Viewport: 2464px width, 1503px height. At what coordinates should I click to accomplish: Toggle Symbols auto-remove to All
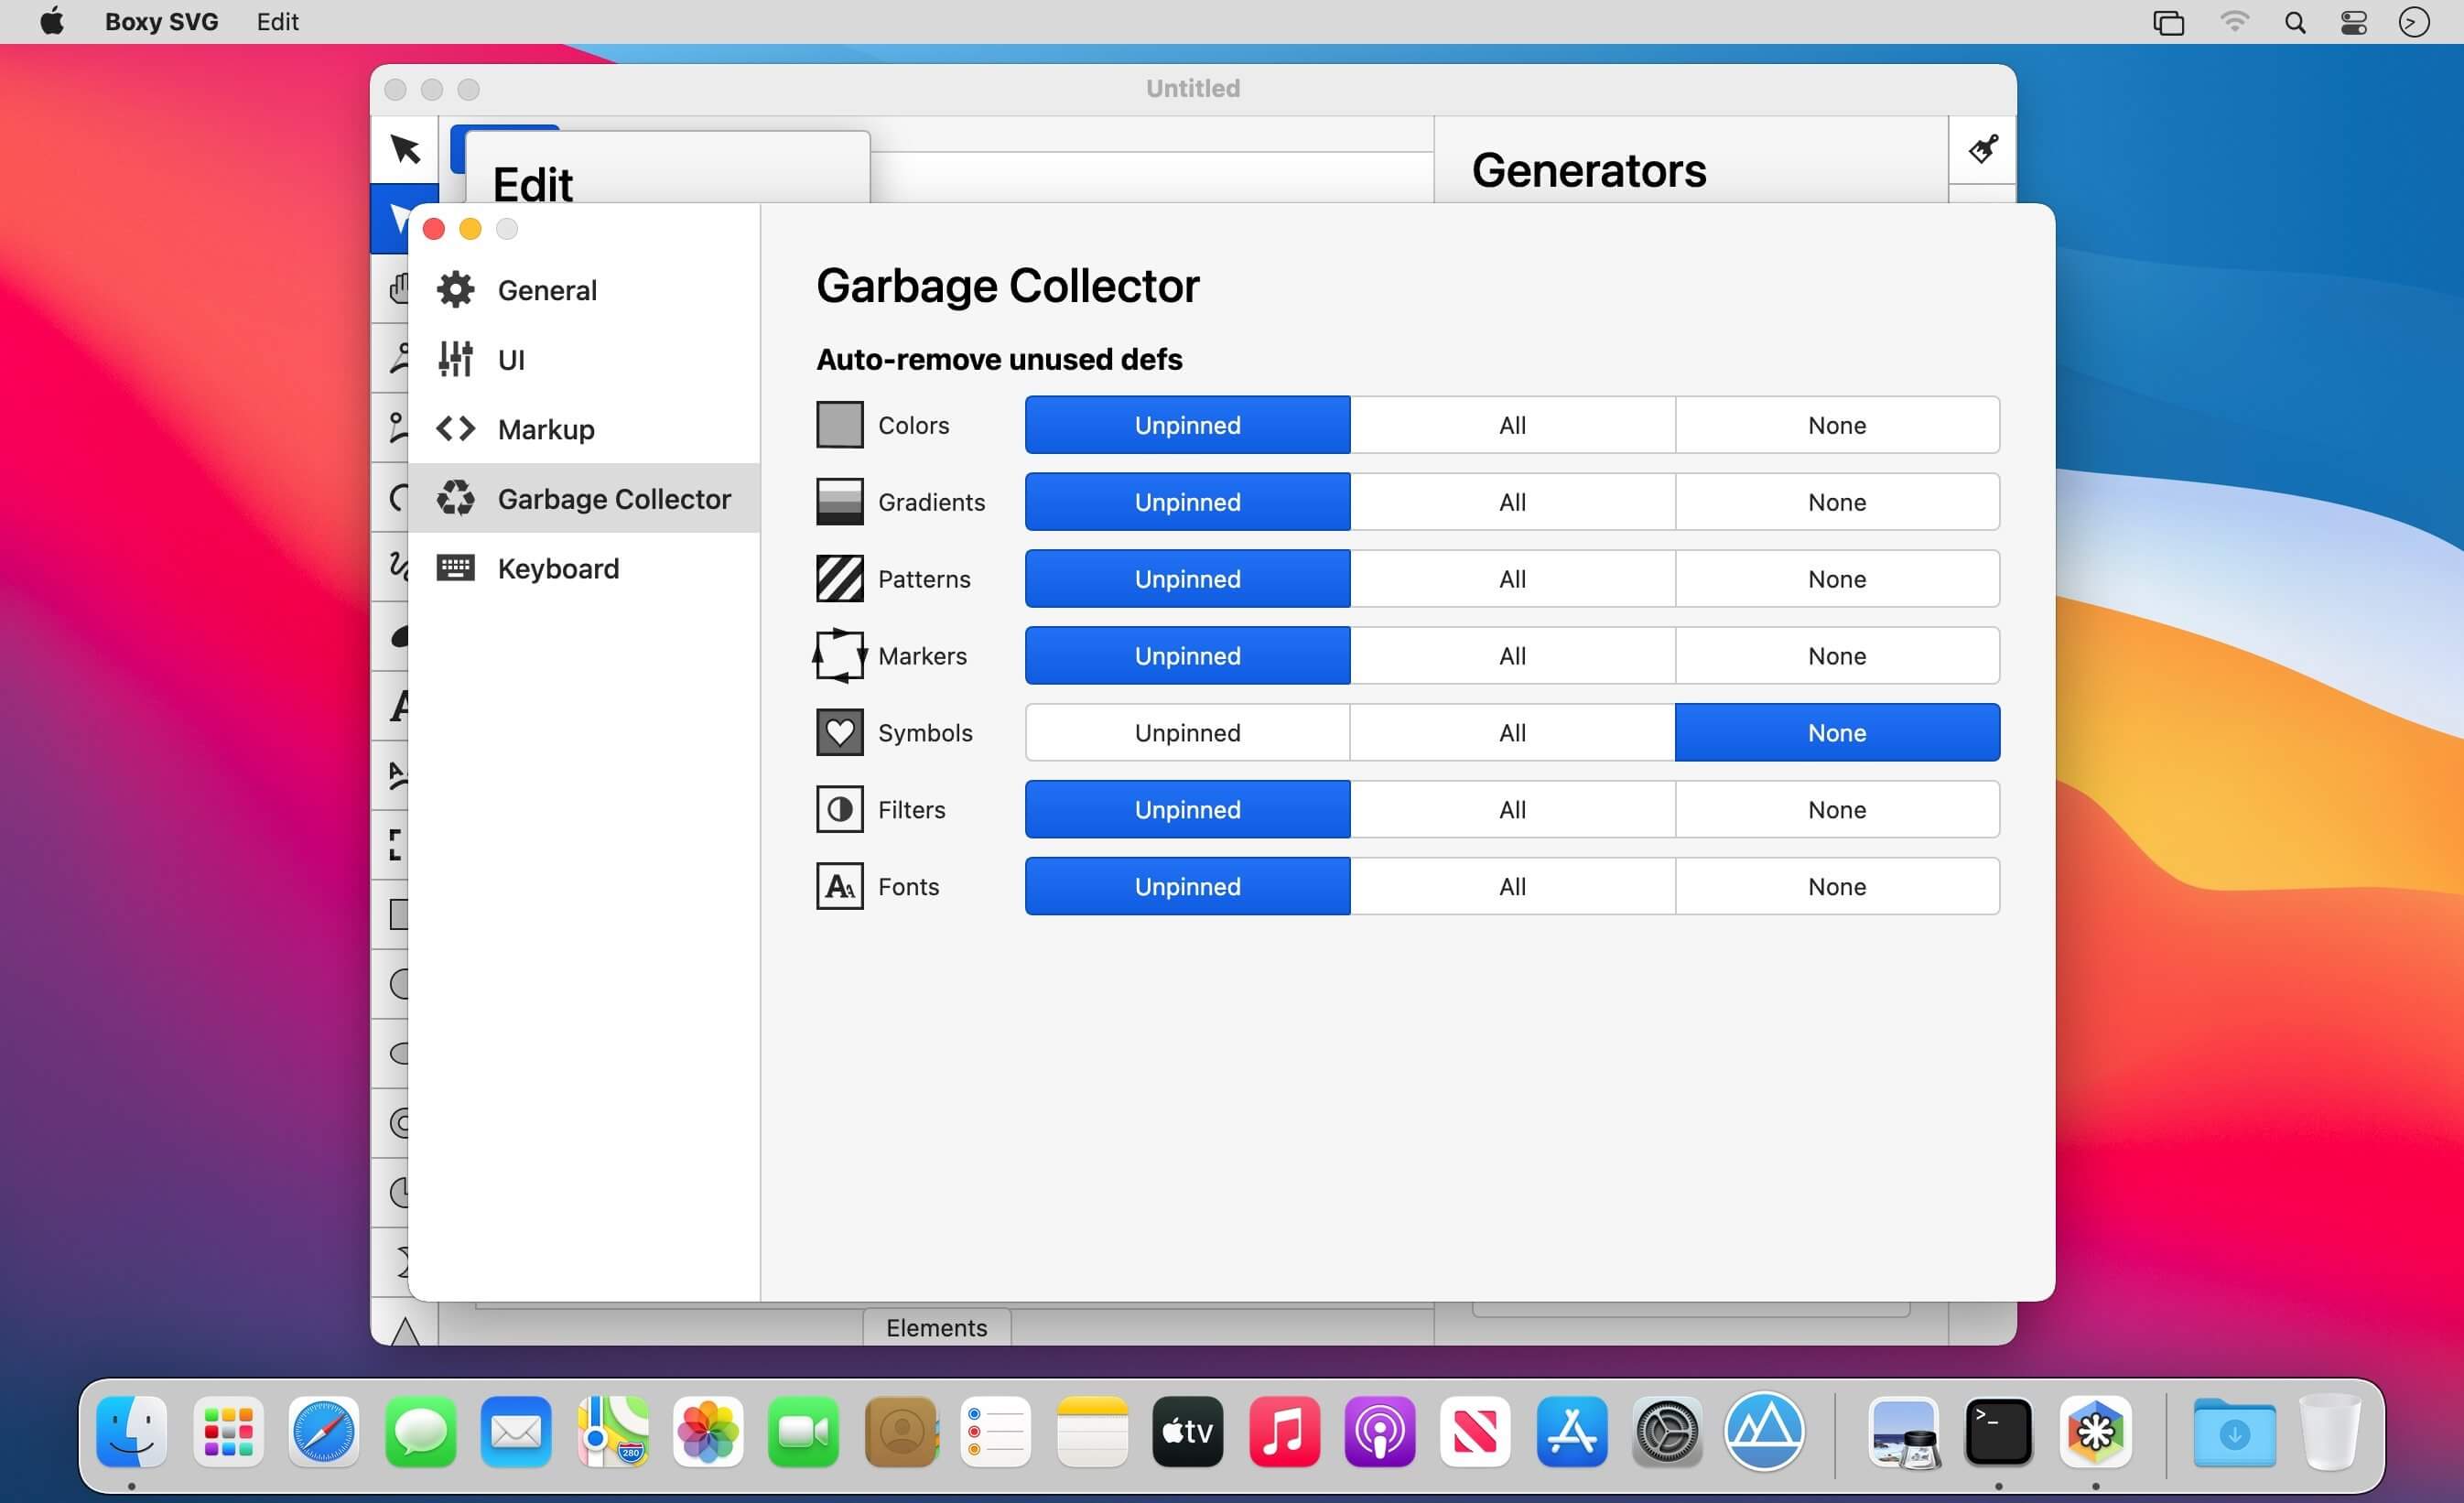[x=1510, y=732]
